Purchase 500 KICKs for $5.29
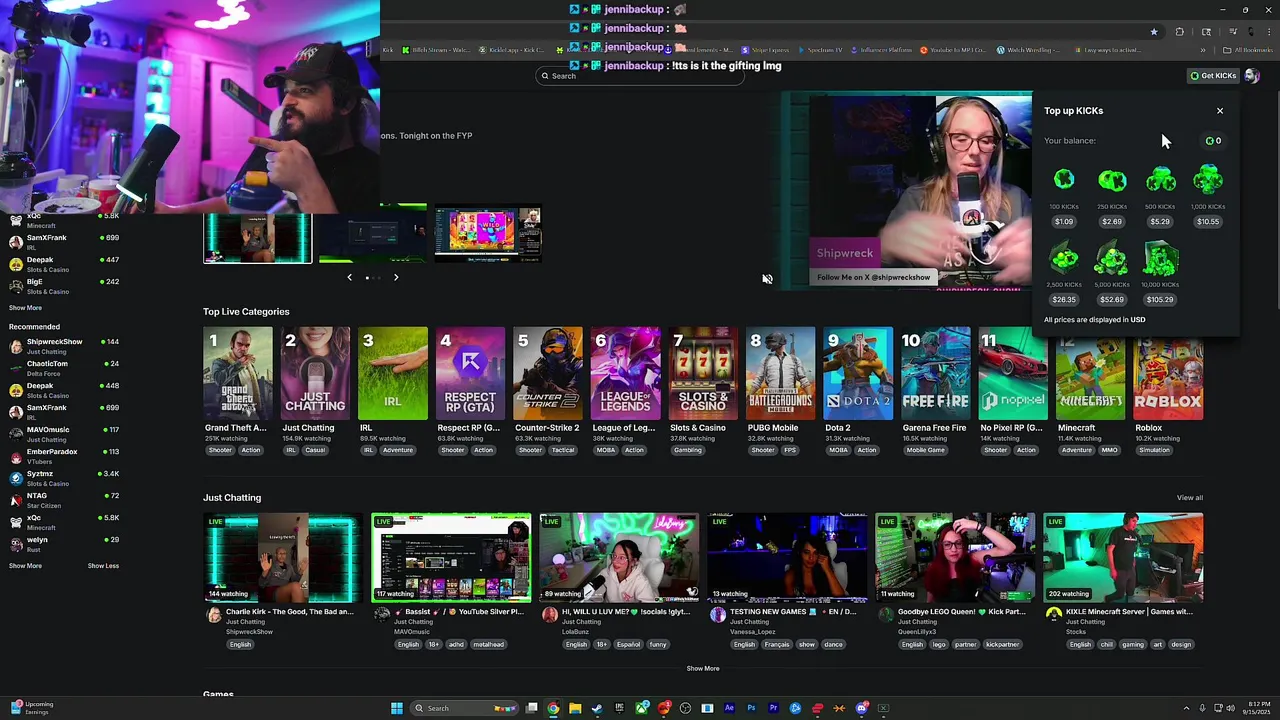1280x720 pixels. [1160, 222]
